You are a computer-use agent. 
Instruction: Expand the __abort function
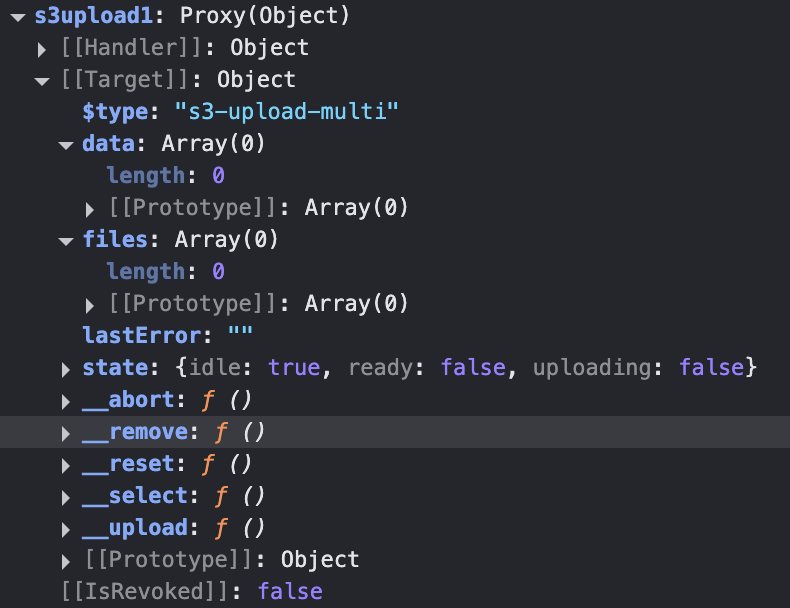click(66, 401)
